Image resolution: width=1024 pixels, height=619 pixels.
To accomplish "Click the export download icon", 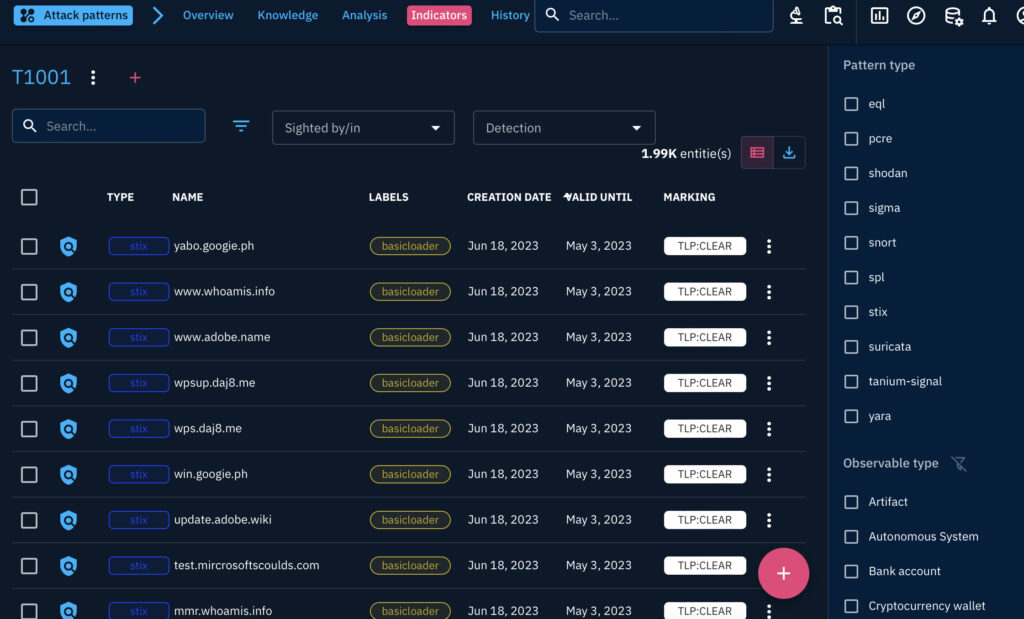I will pos(789,152).
